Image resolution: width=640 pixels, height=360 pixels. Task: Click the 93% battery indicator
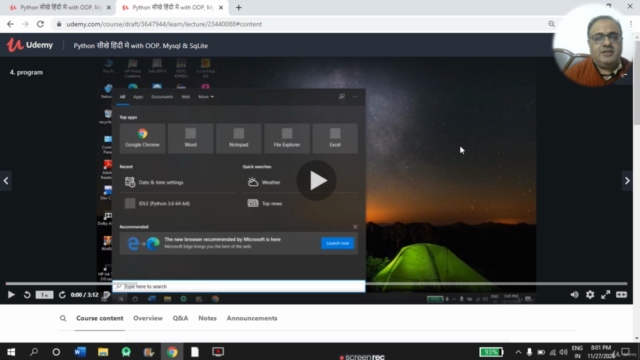(491, 352)
